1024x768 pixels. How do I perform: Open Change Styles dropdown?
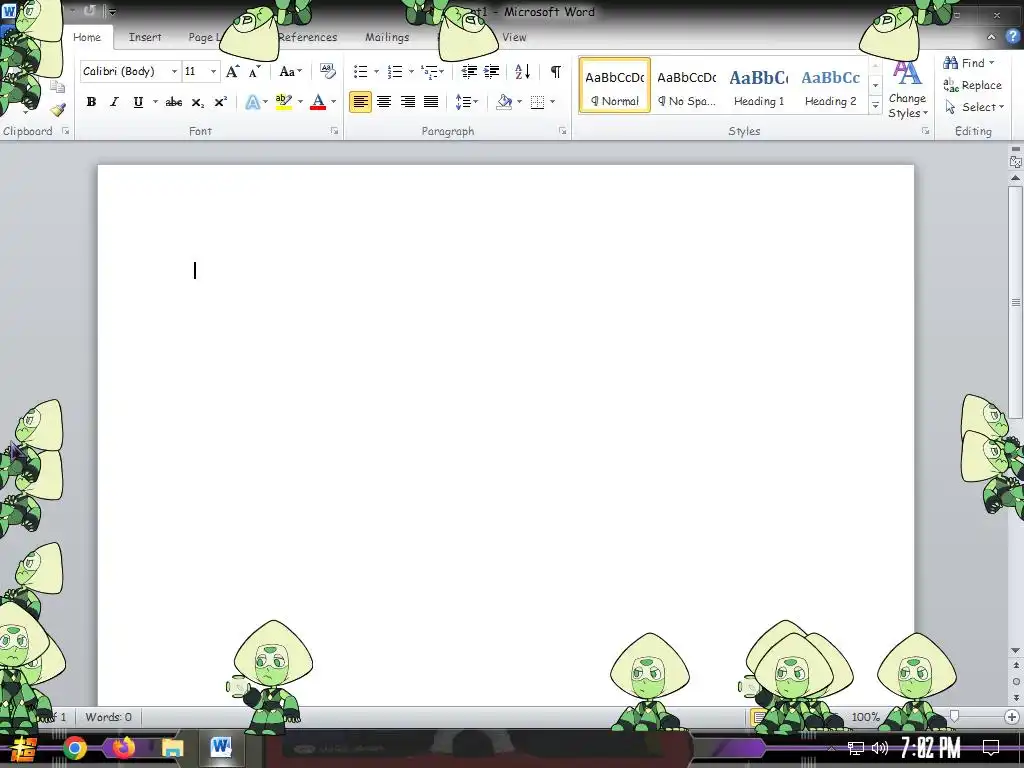(x=907, y=90)
